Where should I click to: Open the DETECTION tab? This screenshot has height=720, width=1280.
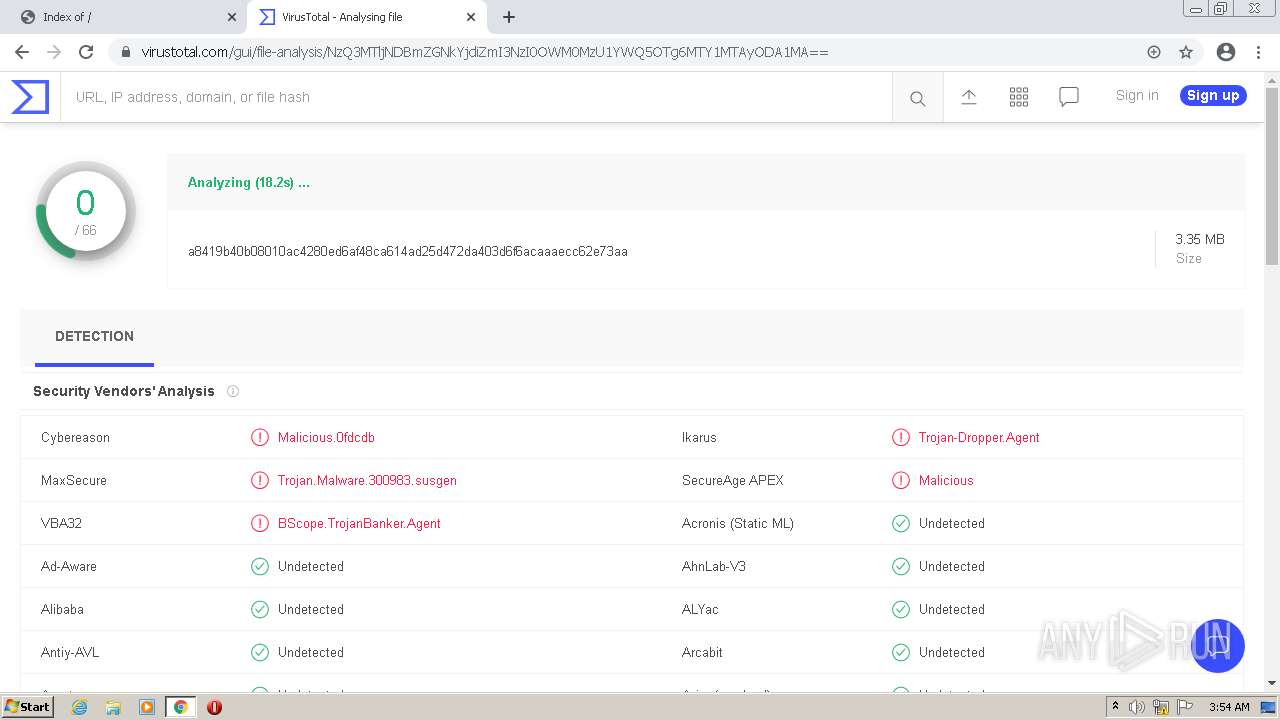pos(94,337)
